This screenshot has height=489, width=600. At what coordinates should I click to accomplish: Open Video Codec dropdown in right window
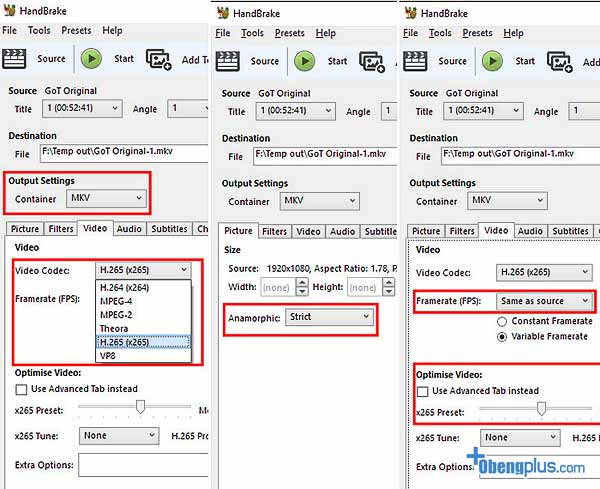point(544,272)
